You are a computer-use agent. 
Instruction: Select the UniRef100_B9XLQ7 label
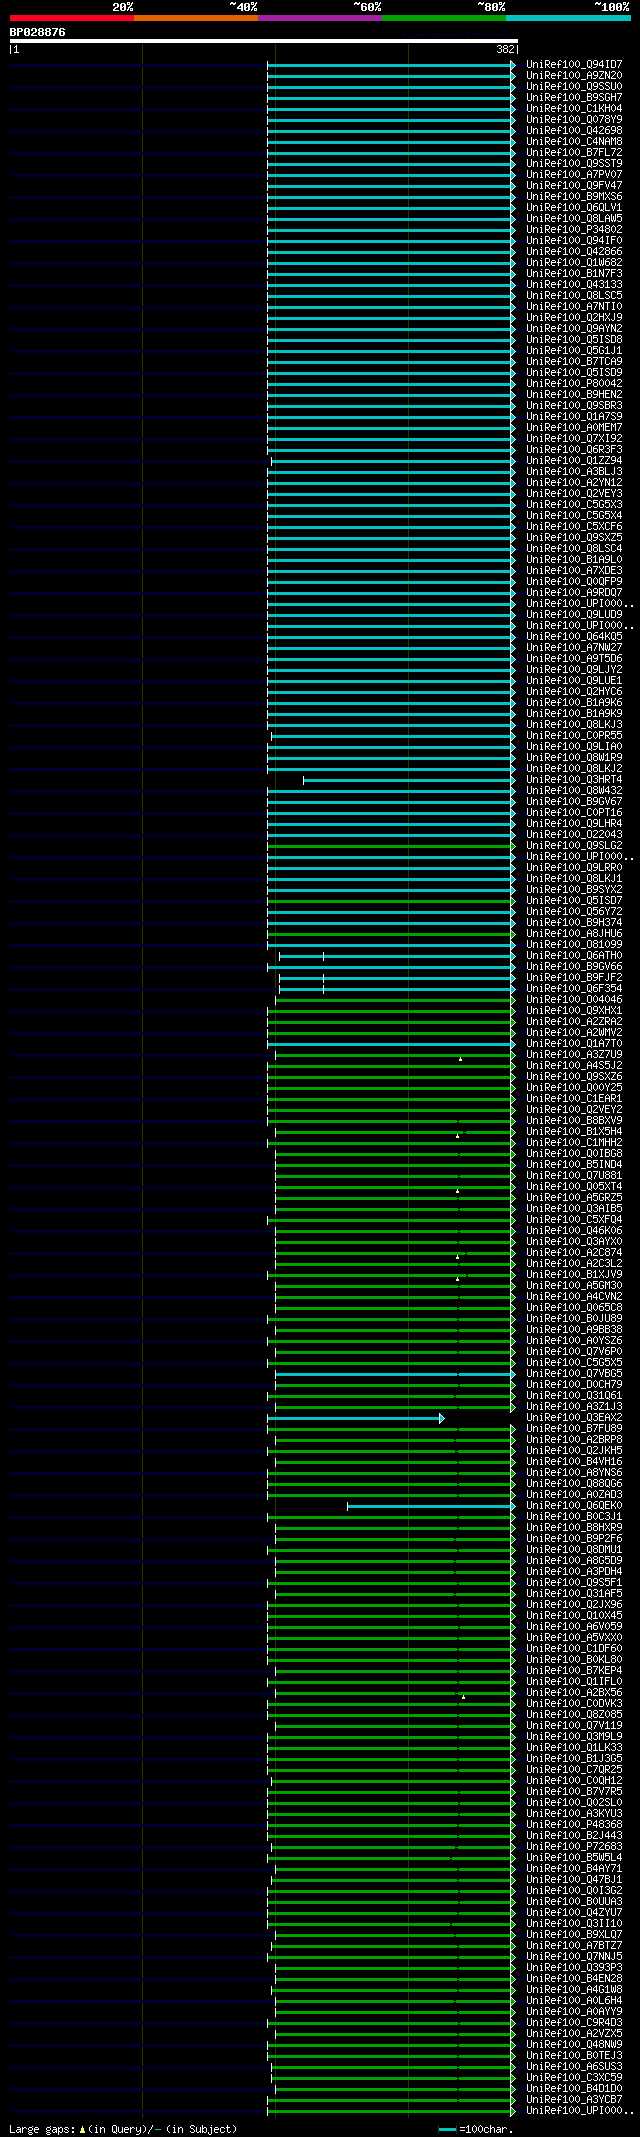point(574,1934)
